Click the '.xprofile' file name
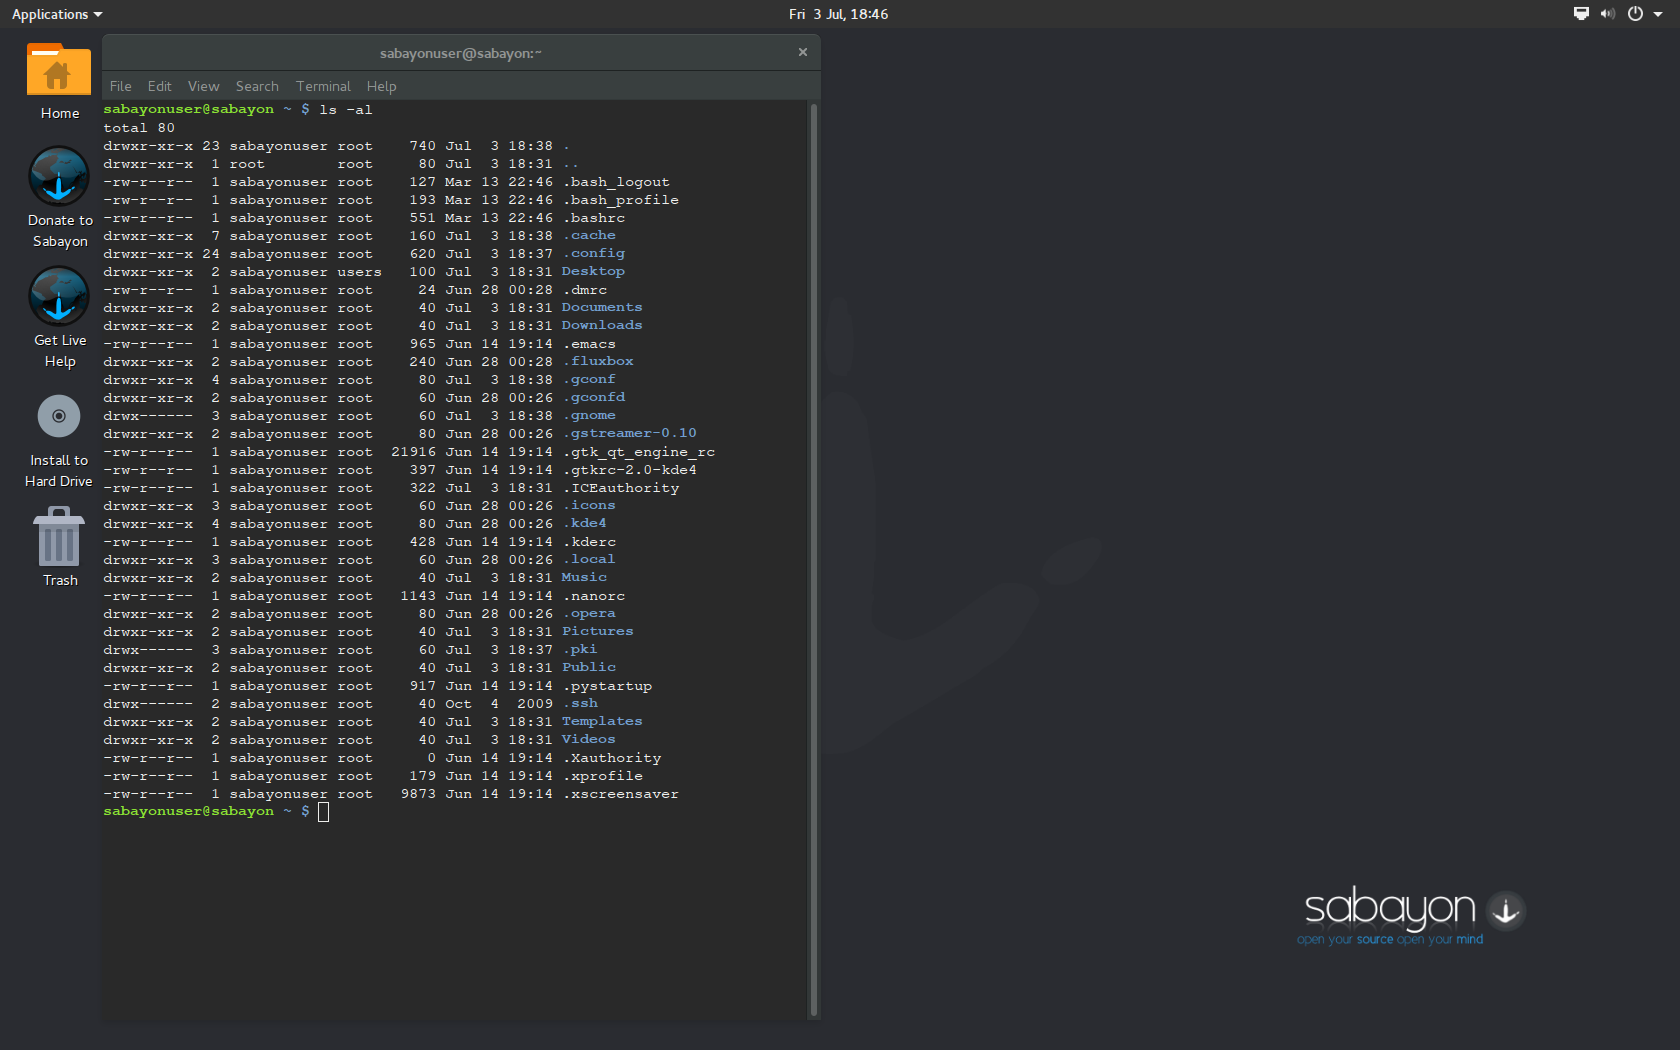 [x=602, y=776]
